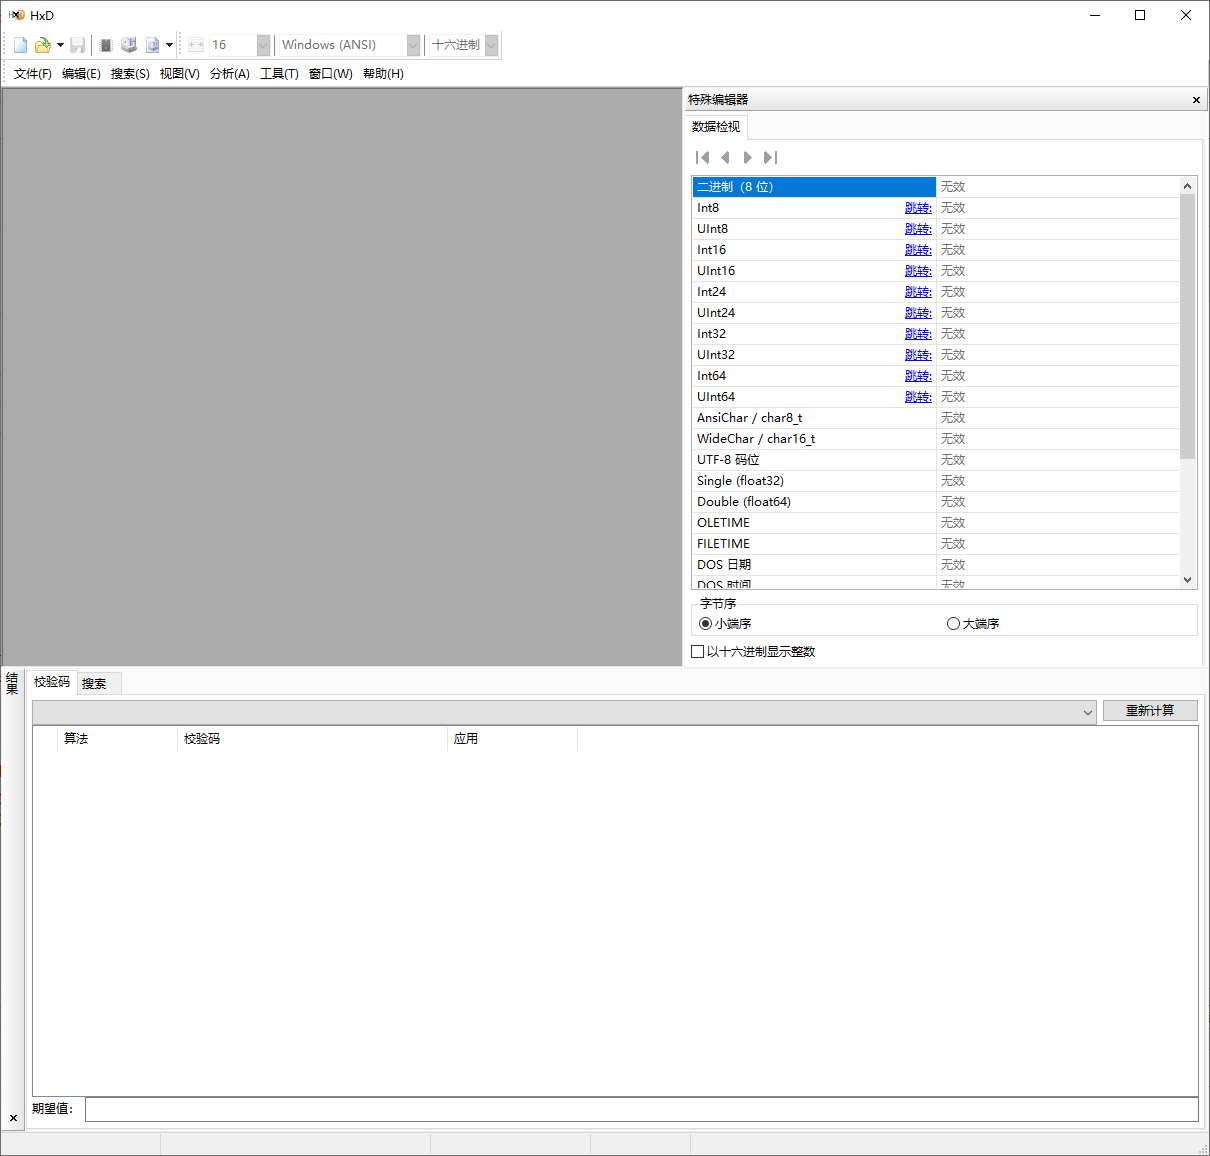Open the 分析(A) menu
Image resolution: width=1210 pixels, height=1156 pixels.
point(229,74)
